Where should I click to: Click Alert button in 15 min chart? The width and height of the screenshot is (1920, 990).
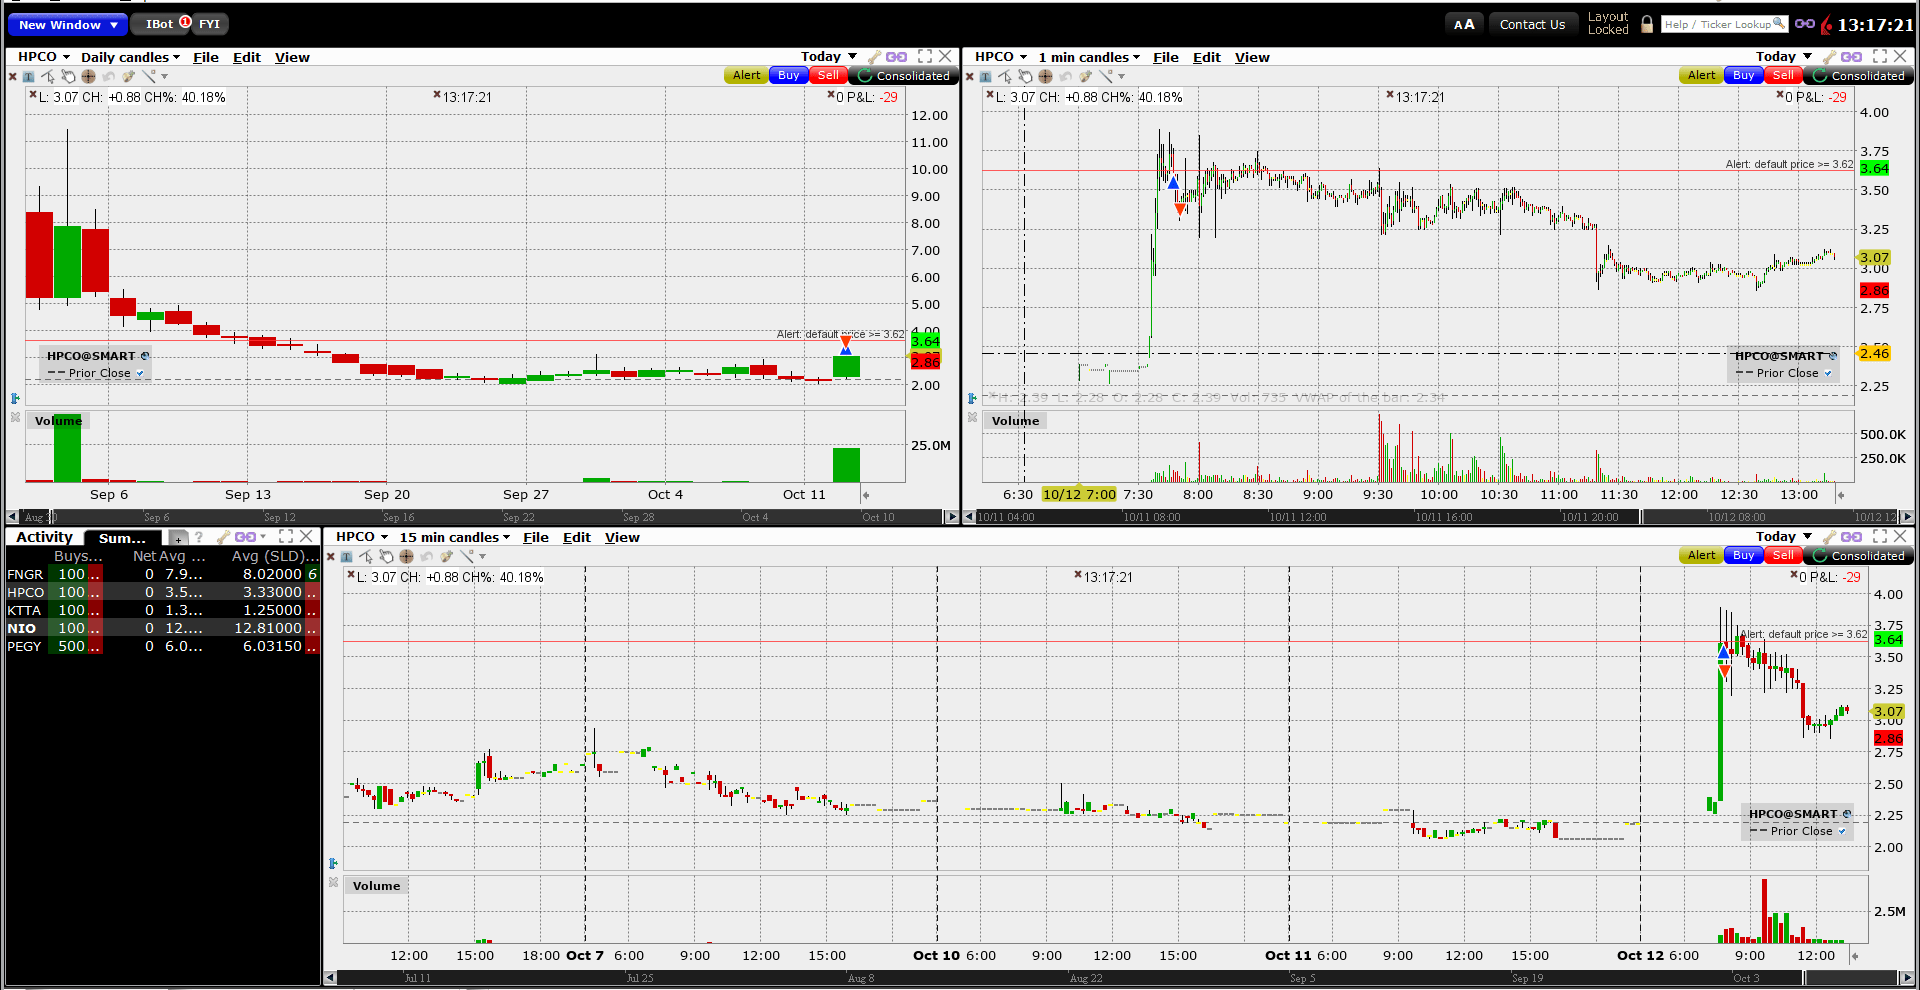click(1702, 556)
